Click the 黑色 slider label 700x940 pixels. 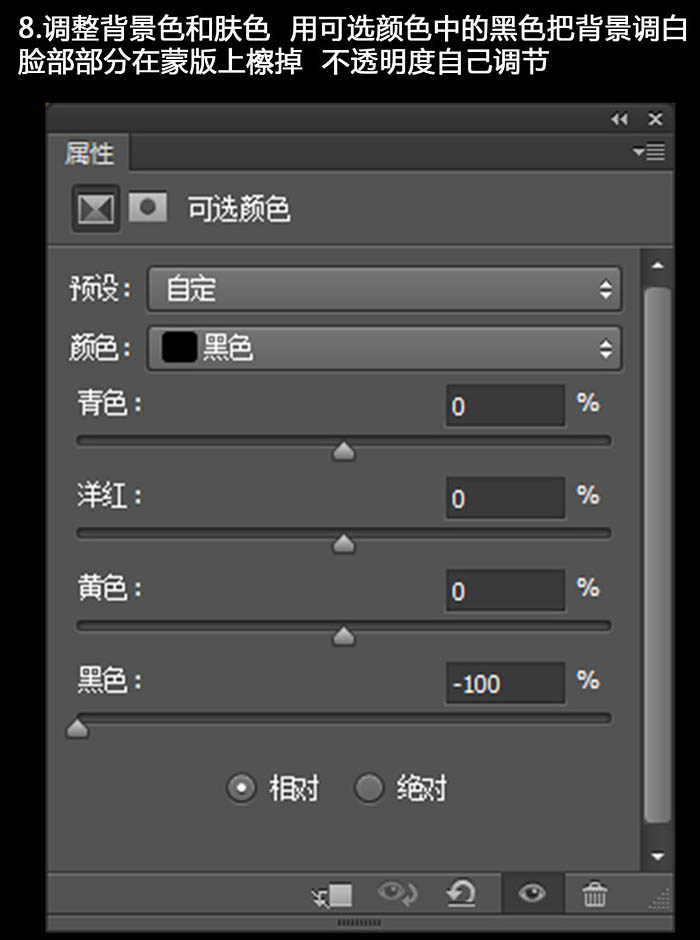click(110, 680)
